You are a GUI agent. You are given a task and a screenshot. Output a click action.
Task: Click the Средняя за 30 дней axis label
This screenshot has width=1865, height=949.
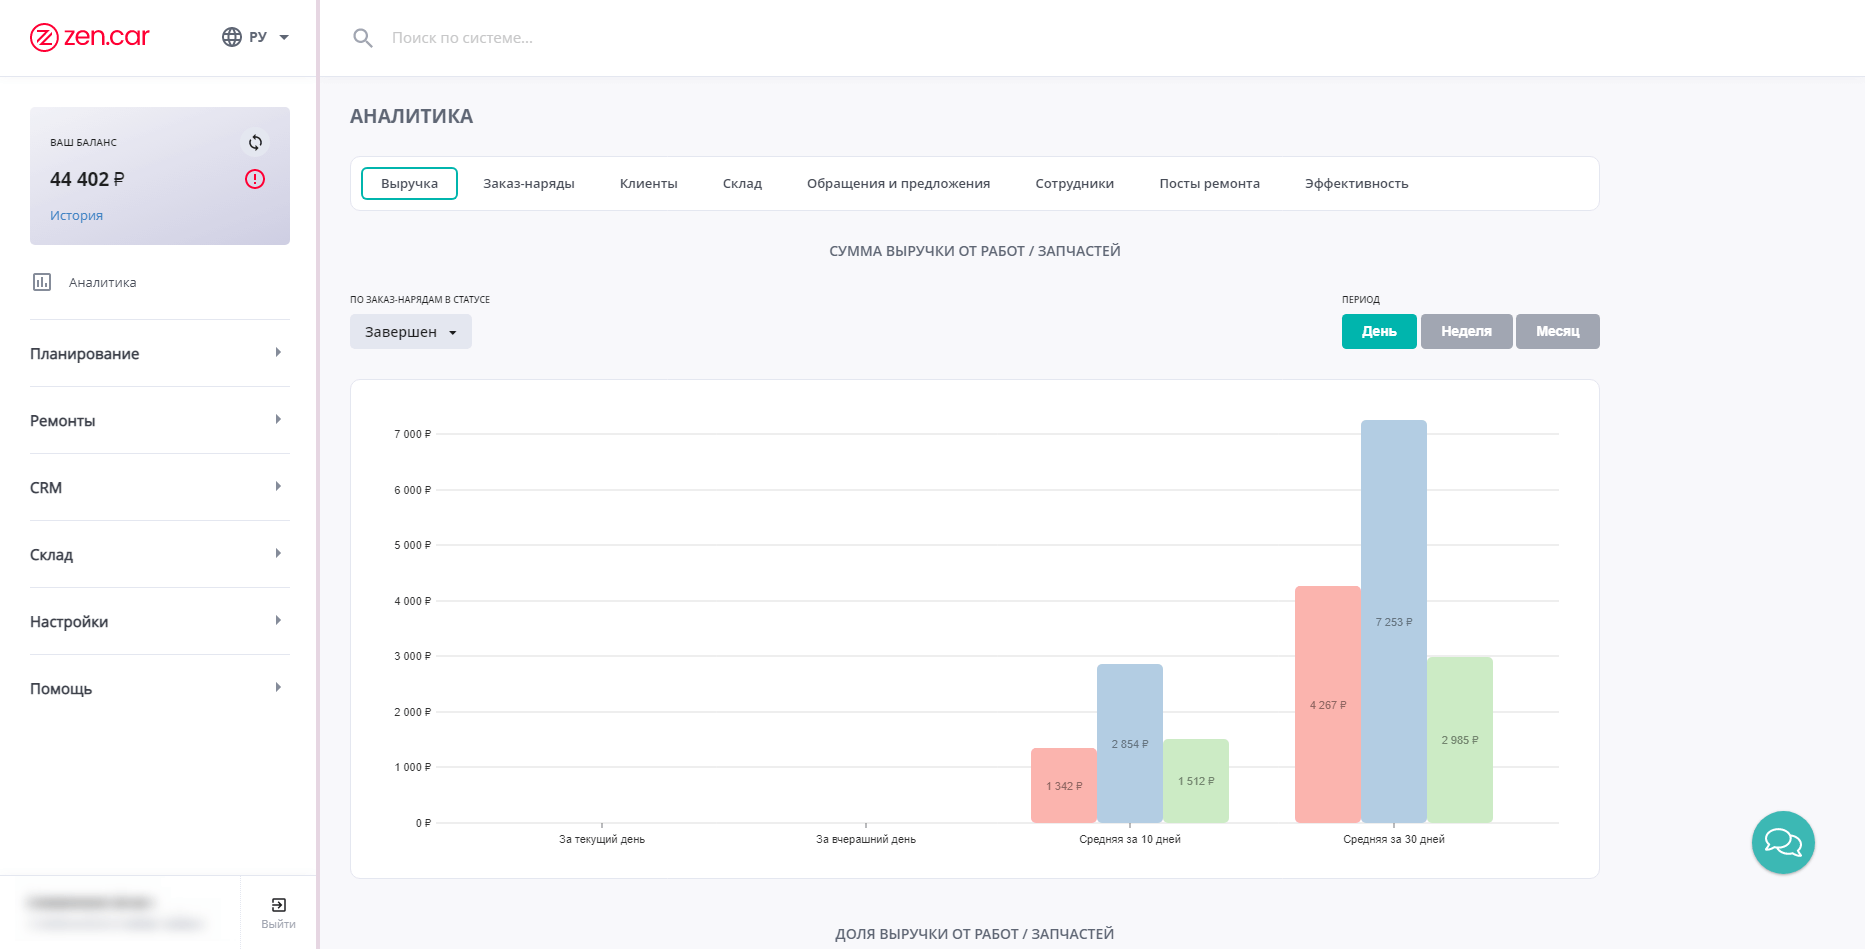(x=1394, y=839)
